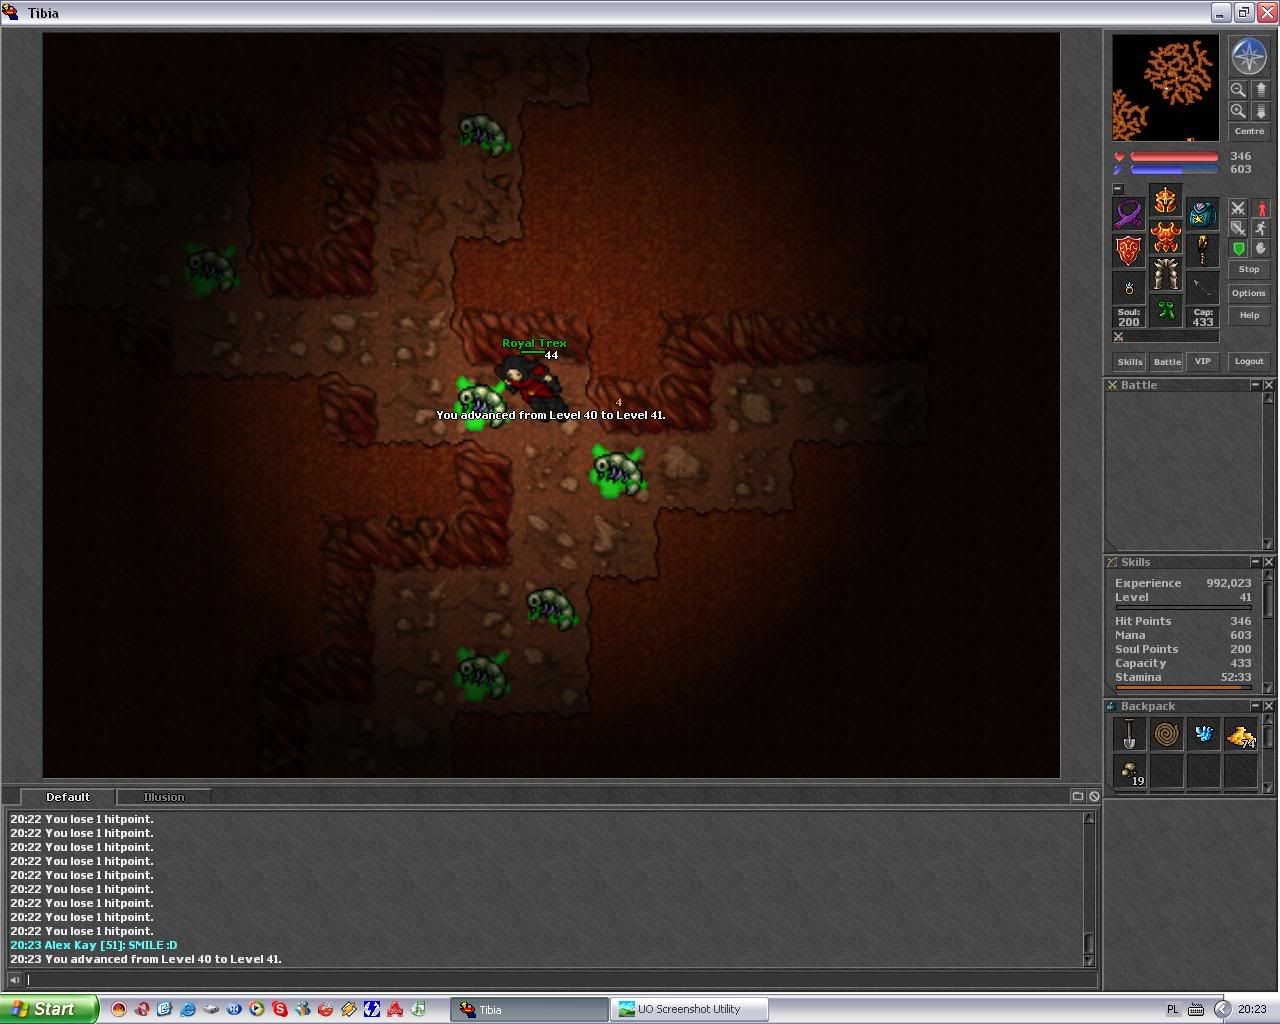Minimize the Skills panel
The height and width of the screenshot is (1024, 1280).
1255,562
